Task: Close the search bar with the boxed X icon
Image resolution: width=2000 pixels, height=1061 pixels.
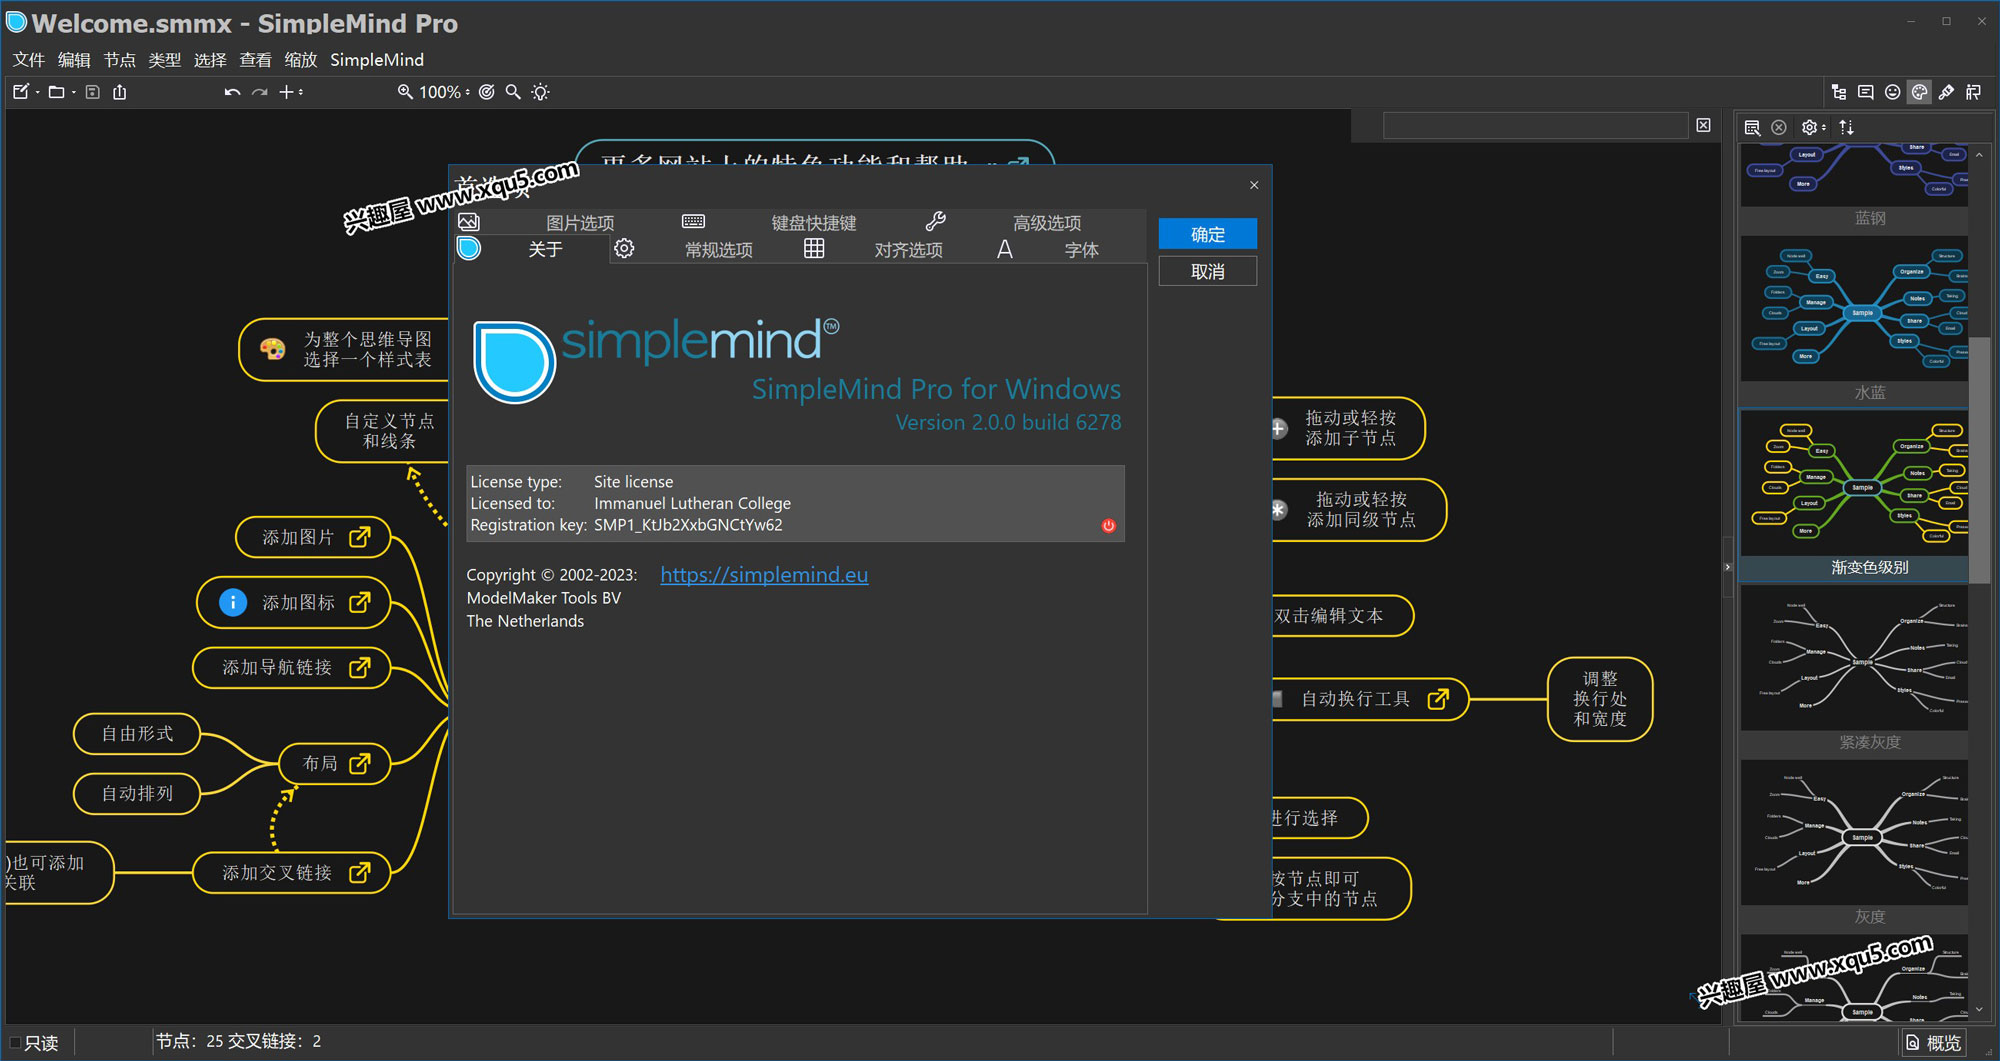Action: click(1704, 125)
